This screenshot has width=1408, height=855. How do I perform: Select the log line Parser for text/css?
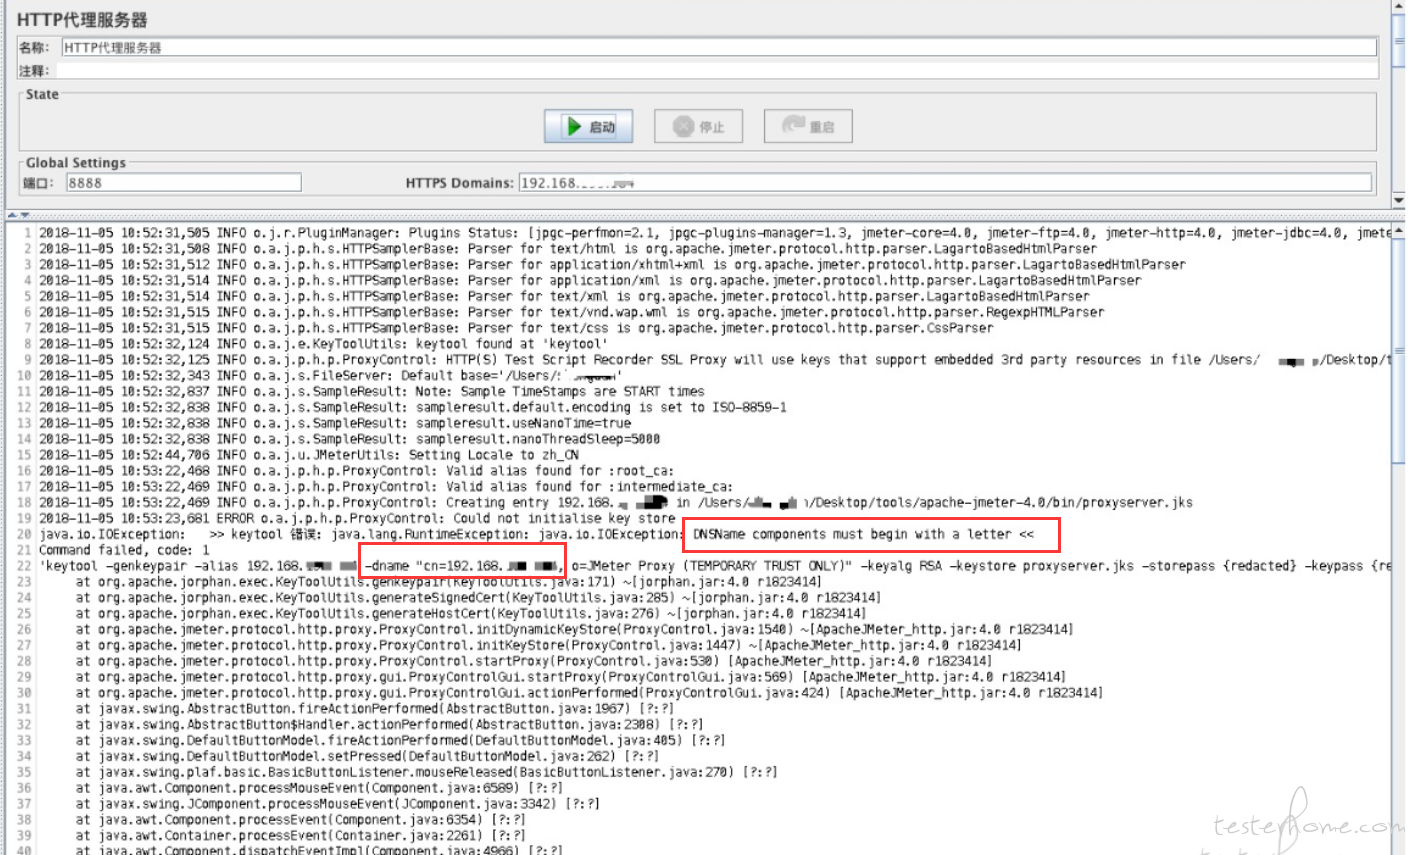516,328
